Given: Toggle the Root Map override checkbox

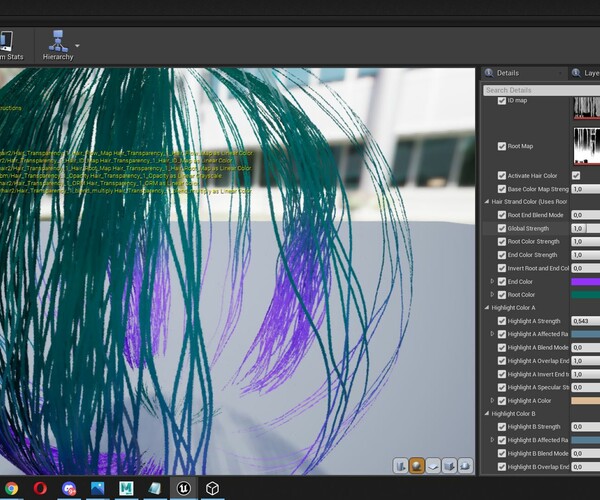Looking at the screenshot, I should pos(502,146).
